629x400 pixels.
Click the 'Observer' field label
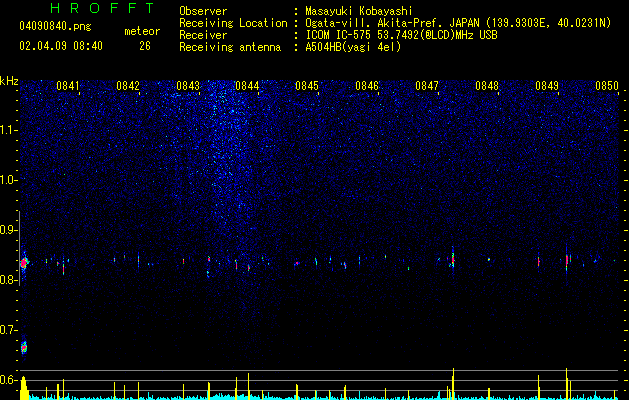(203, 11)
